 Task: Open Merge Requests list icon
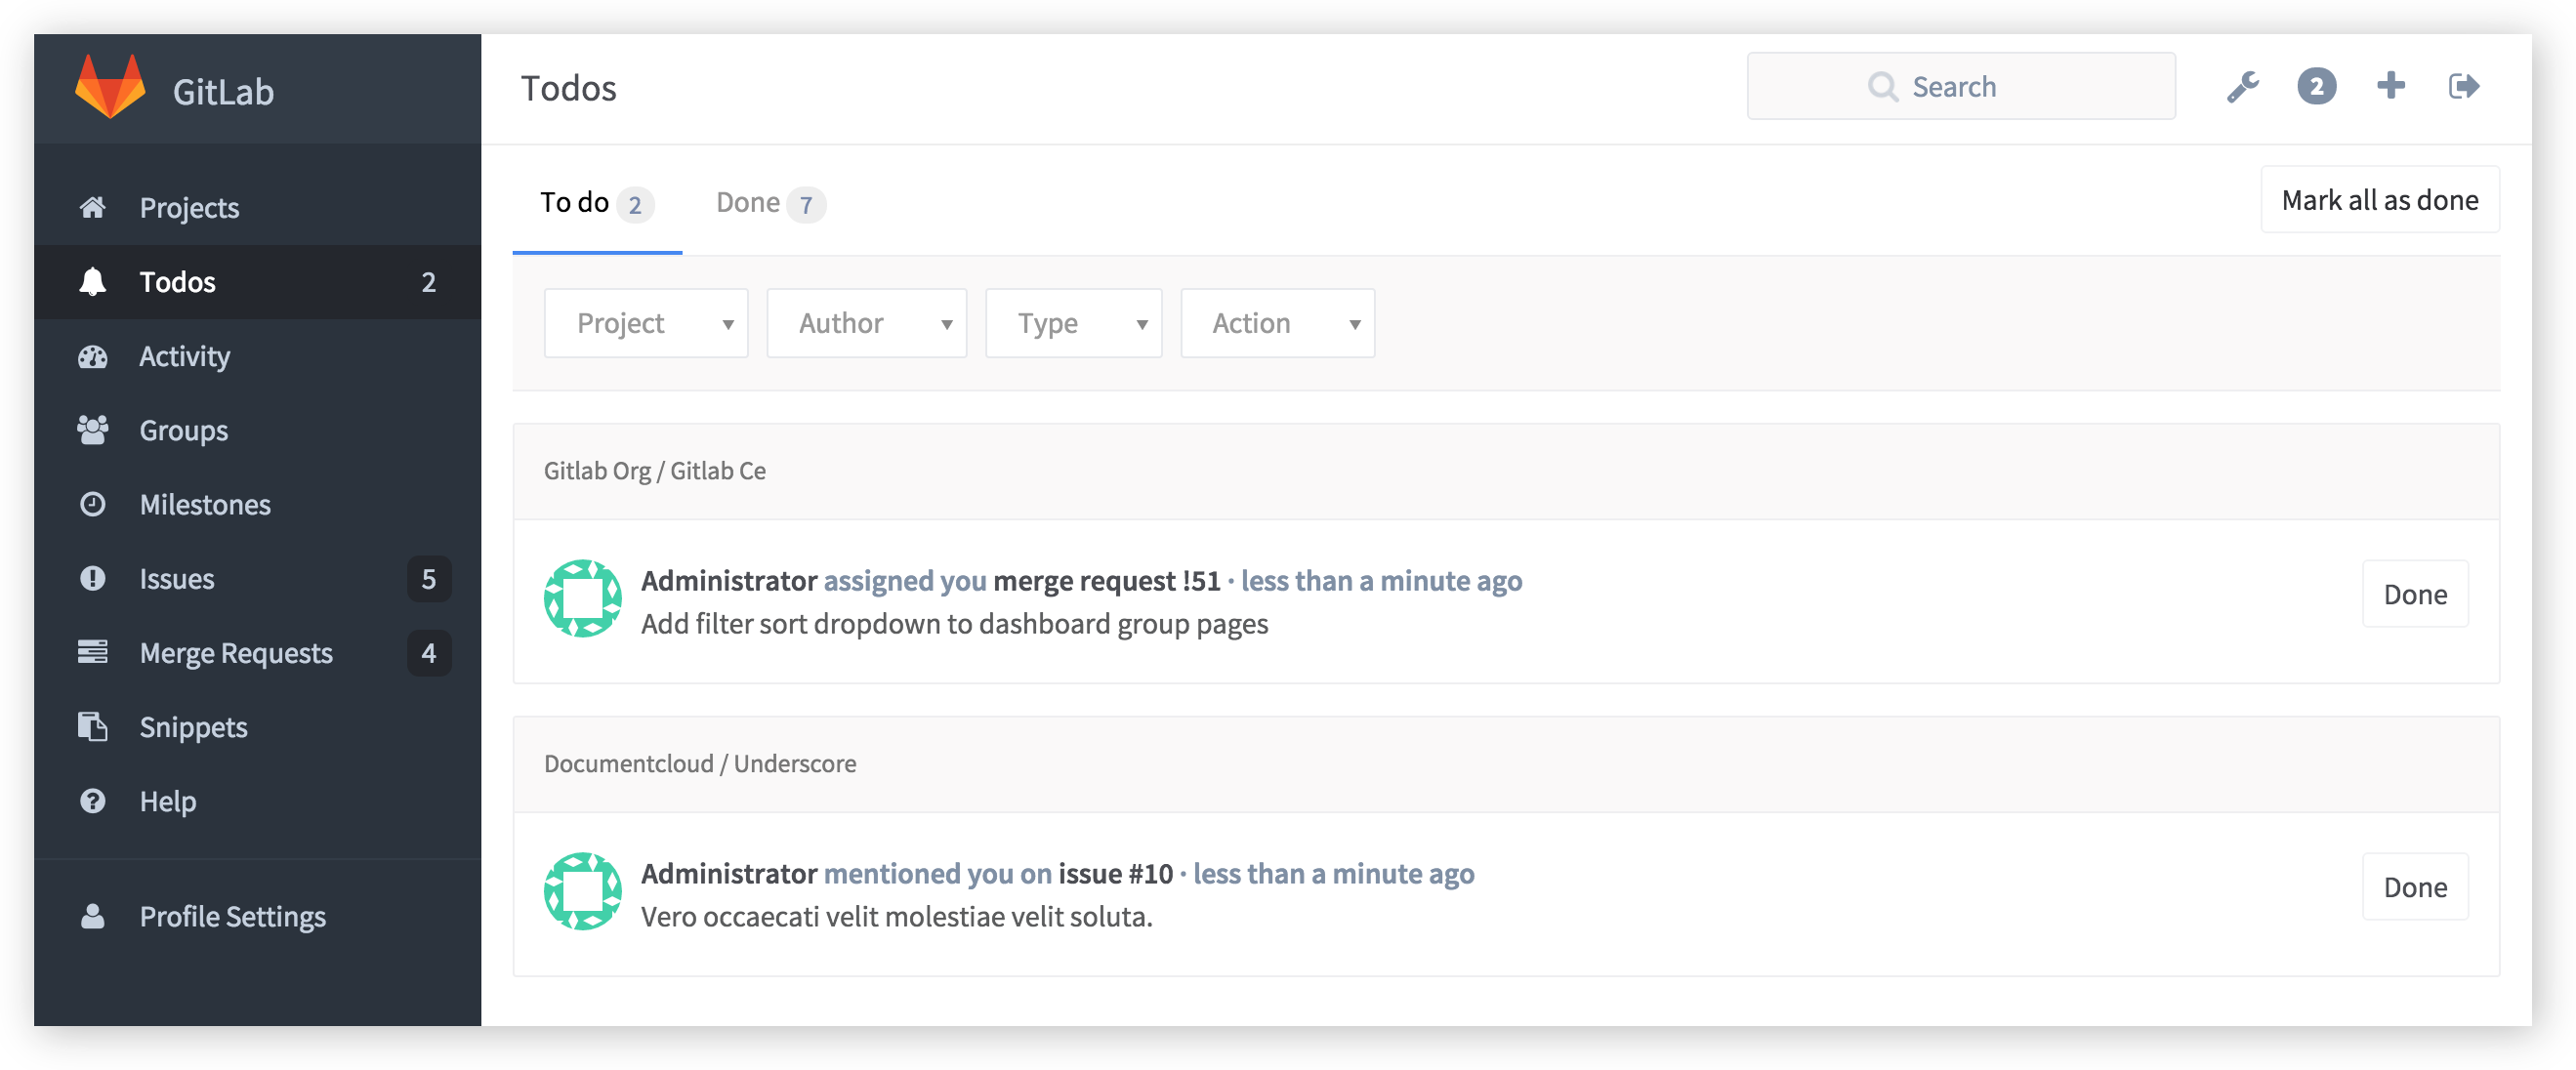click(92, 651)
